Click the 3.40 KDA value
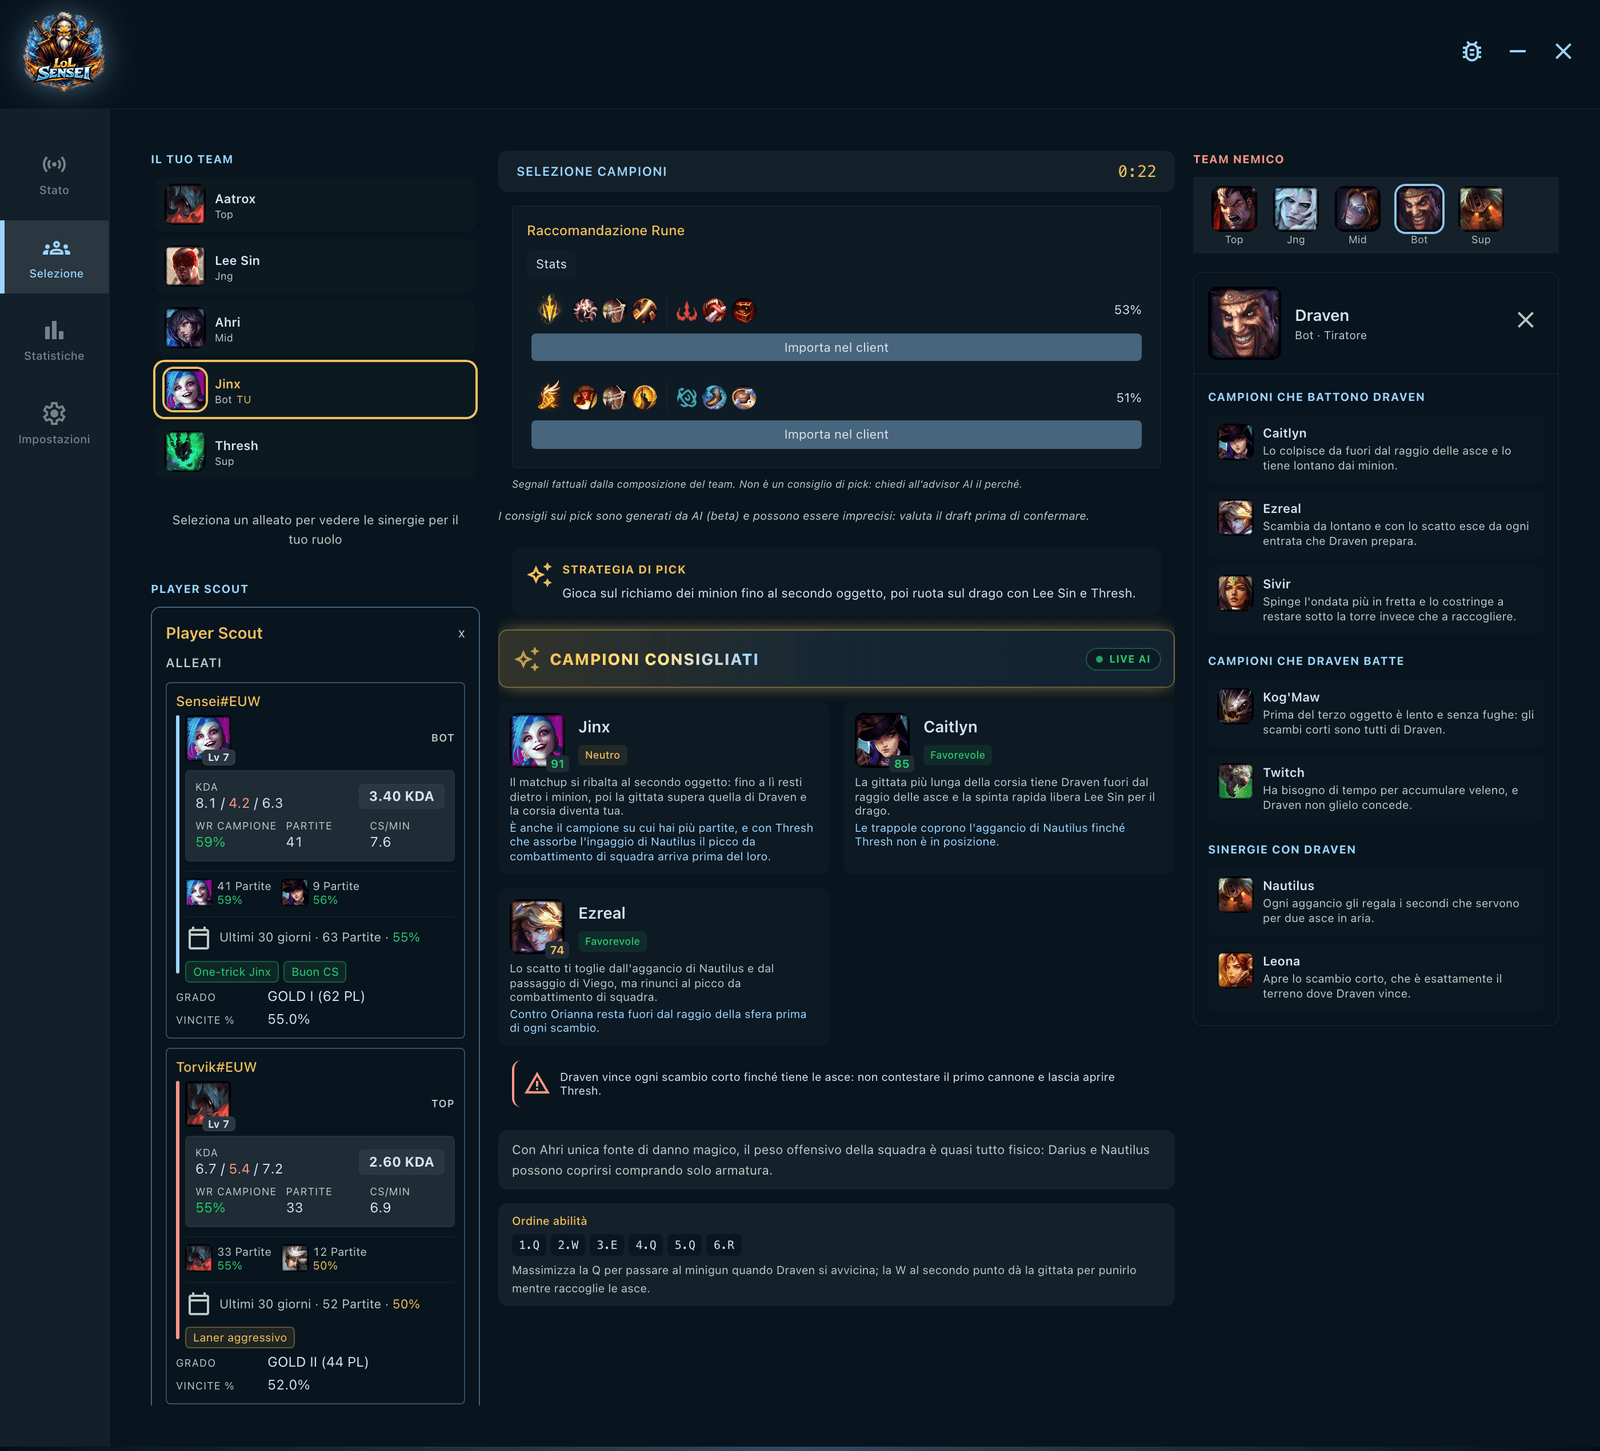The height and width of the screenshot is (1451, 1600). click(x=401, y=796)
